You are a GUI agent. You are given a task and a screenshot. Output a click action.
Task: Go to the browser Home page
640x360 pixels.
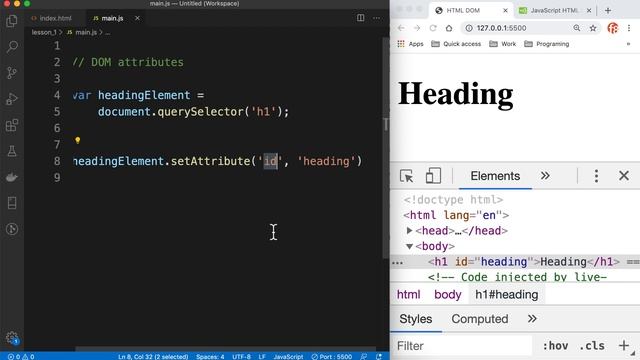pyautogui.click(x=449, y=28)
